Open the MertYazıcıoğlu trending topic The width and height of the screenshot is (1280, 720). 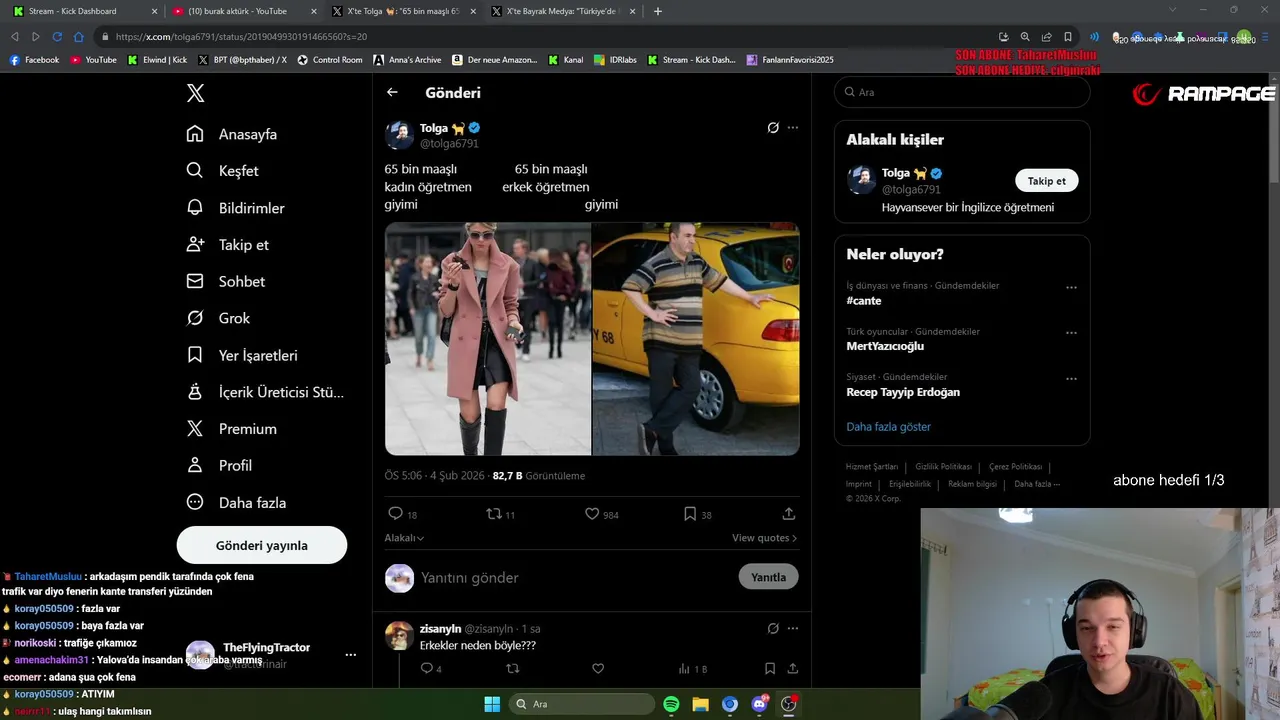[x=885, y=346]
